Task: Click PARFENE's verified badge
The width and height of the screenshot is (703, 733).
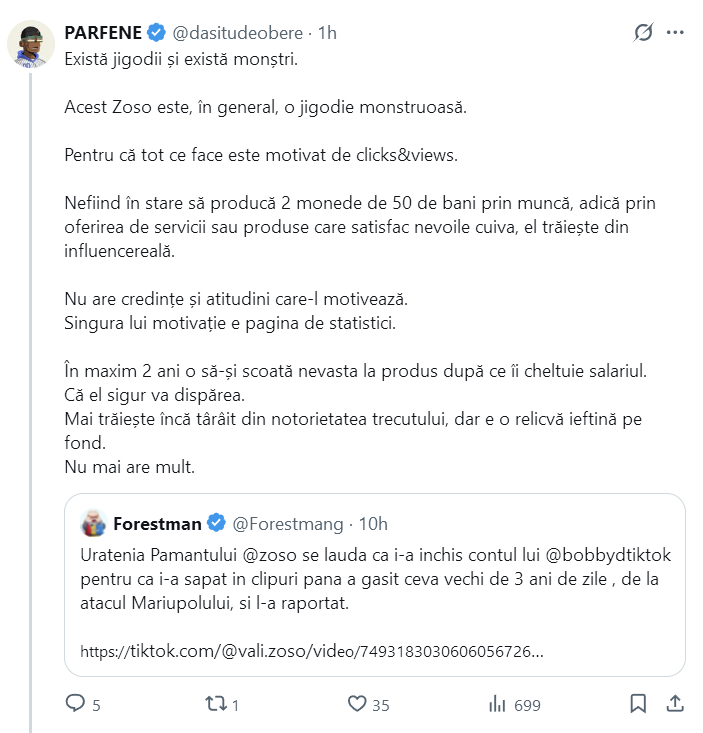Action: click(156, 33)
